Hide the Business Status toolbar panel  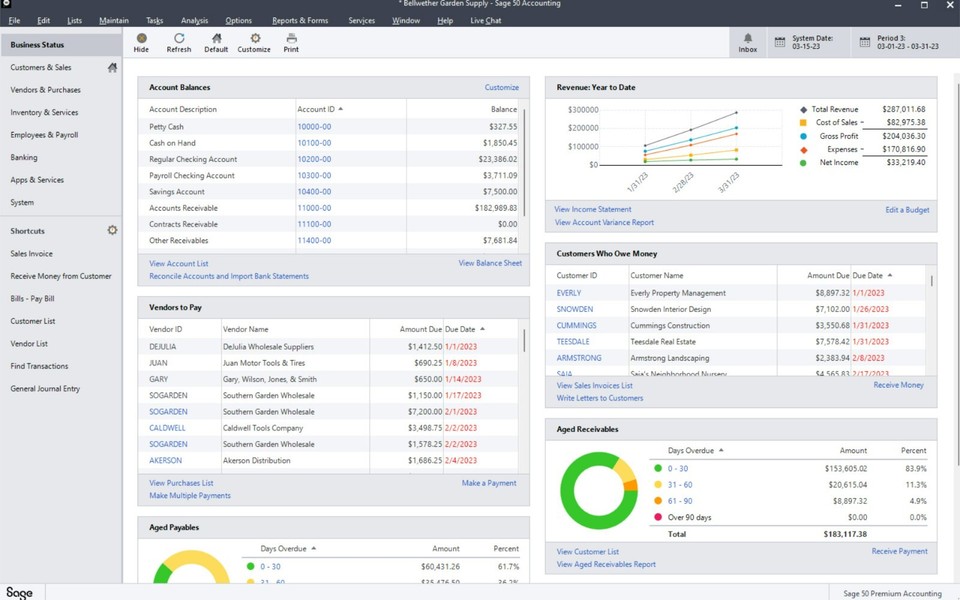pos(141,41)
